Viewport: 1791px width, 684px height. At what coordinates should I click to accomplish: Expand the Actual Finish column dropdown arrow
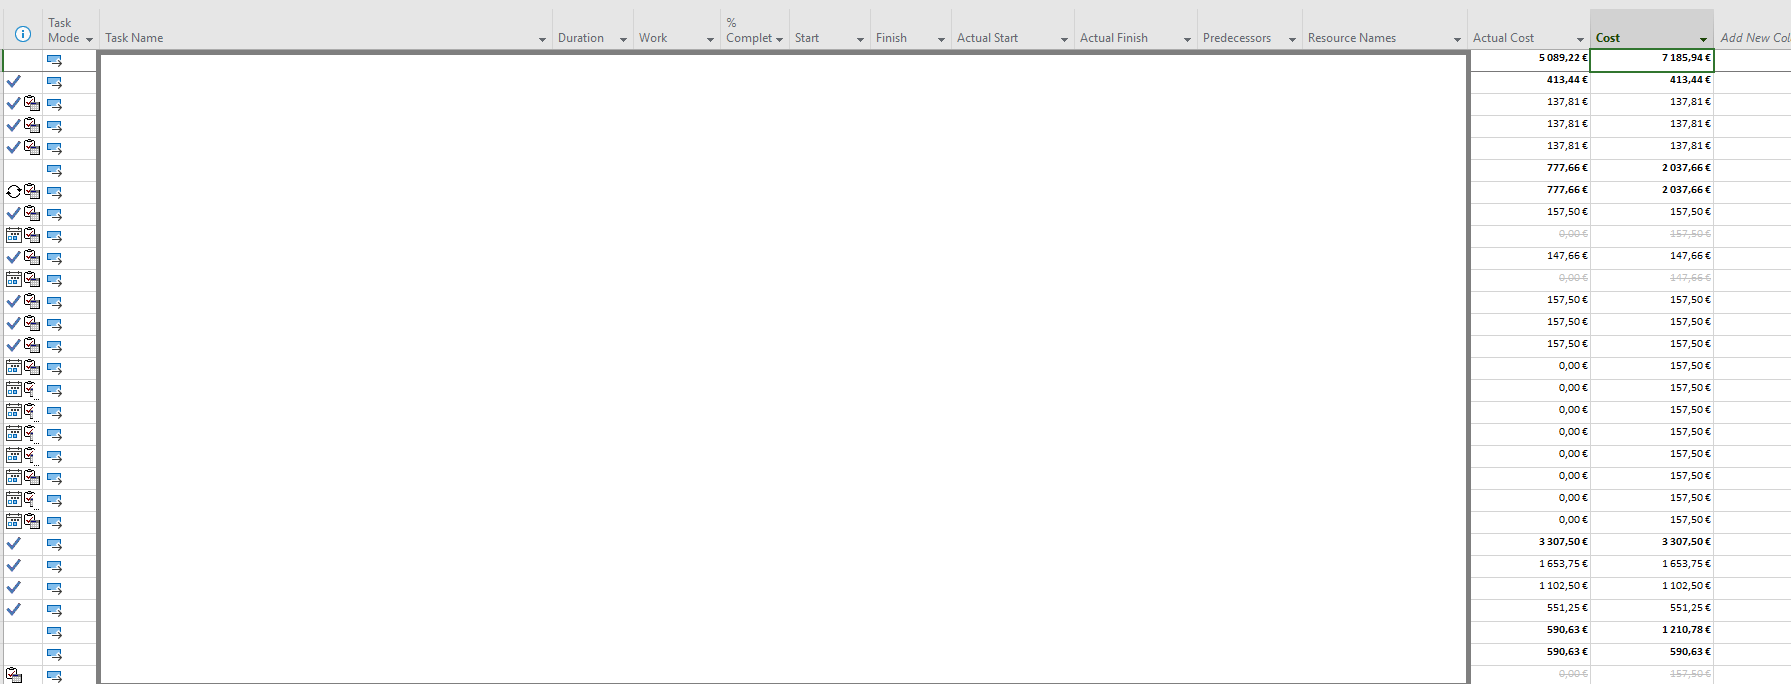[x=1187, y=40]
